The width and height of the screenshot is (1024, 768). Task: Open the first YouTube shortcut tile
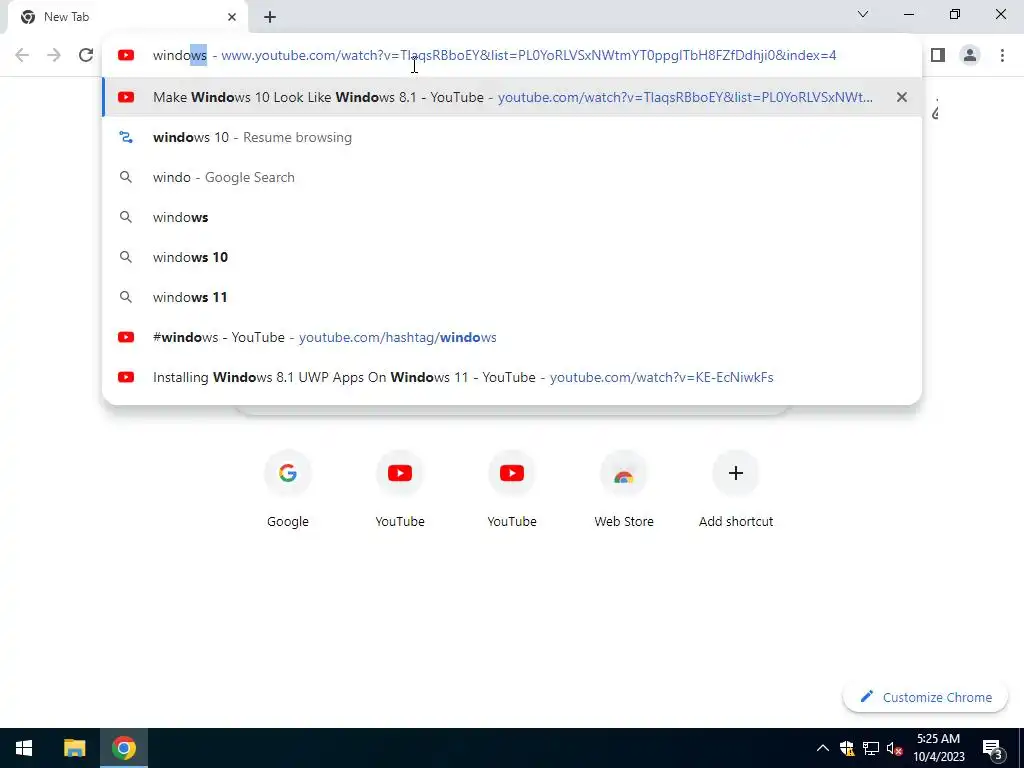(x=400, y=488)
